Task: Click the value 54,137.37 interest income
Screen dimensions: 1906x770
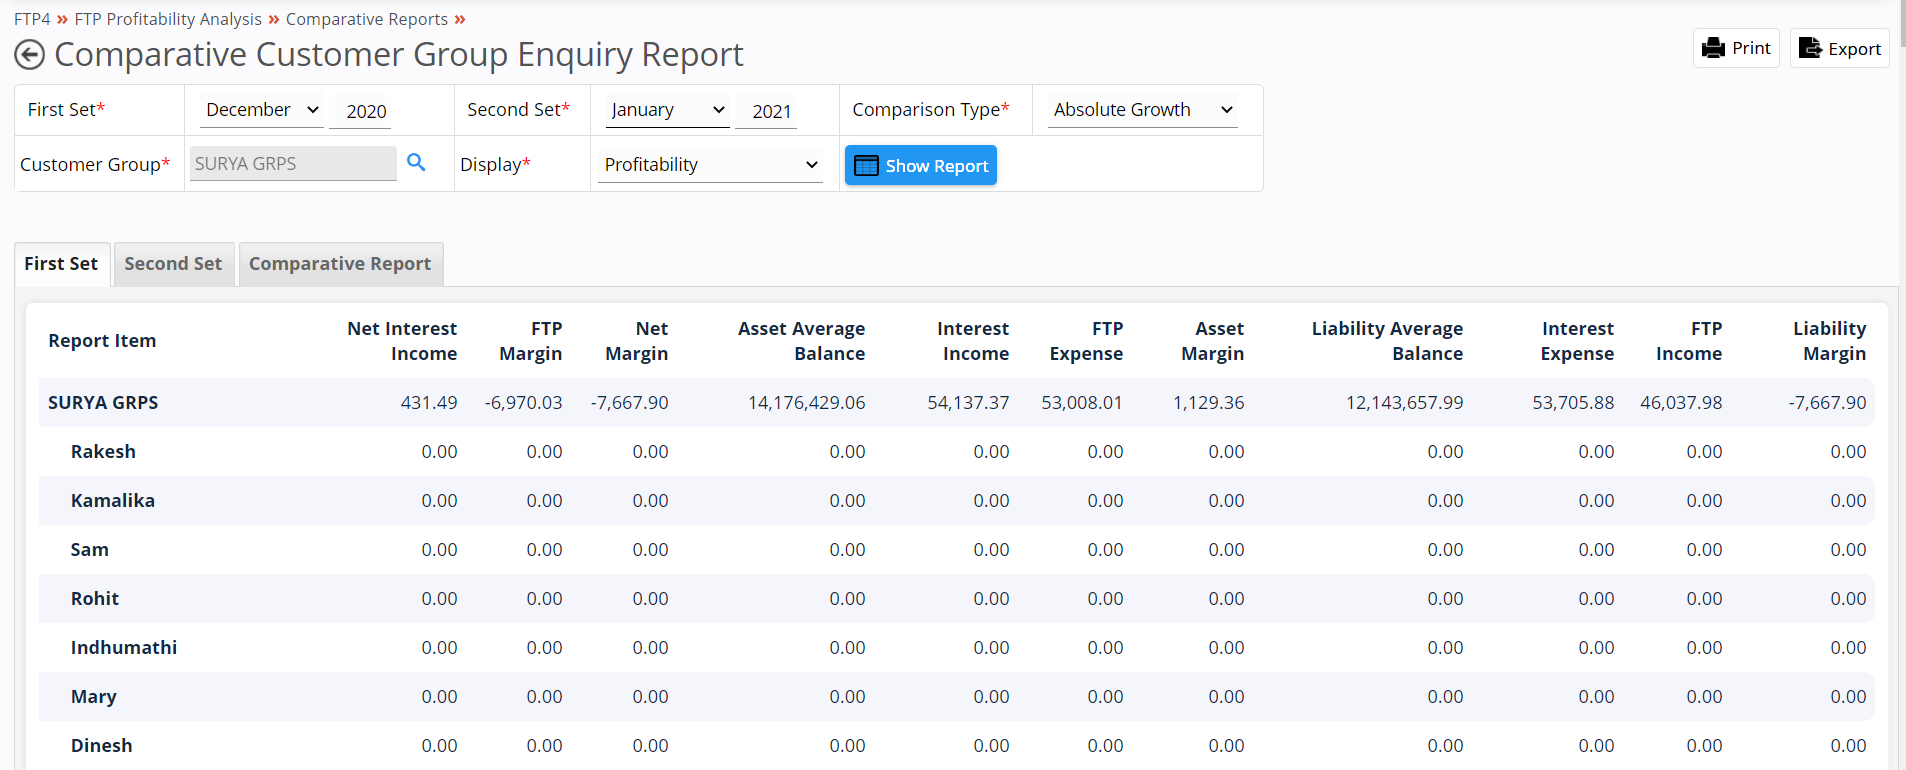Action: point(968,403)
